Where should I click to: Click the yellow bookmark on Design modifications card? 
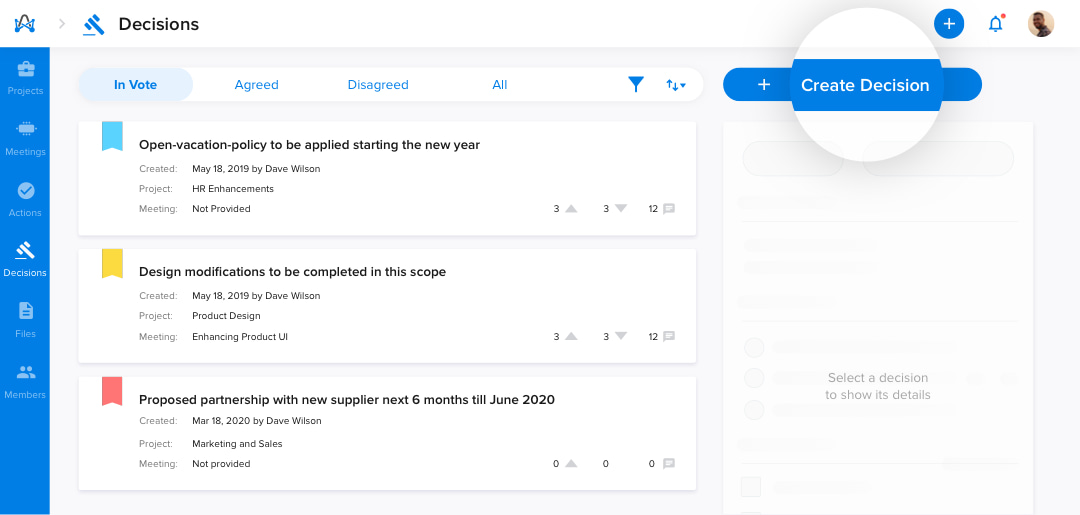112,264
